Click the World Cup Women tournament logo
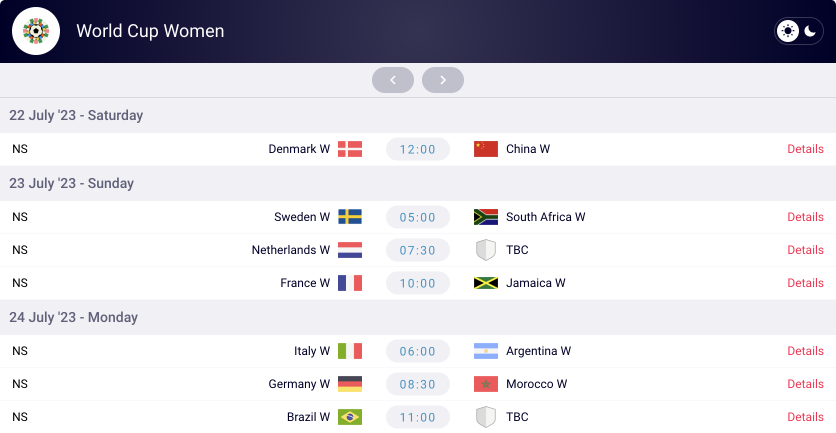The height and width of the screenshot is (433, 836). (x=36, y=31)
